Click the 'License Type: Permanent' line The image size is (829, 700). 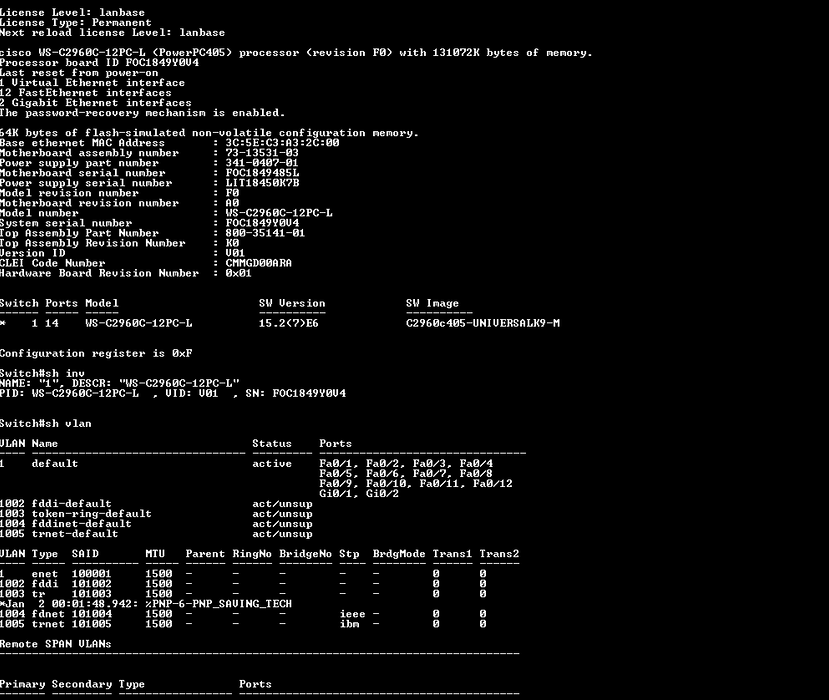pos(76,23)
